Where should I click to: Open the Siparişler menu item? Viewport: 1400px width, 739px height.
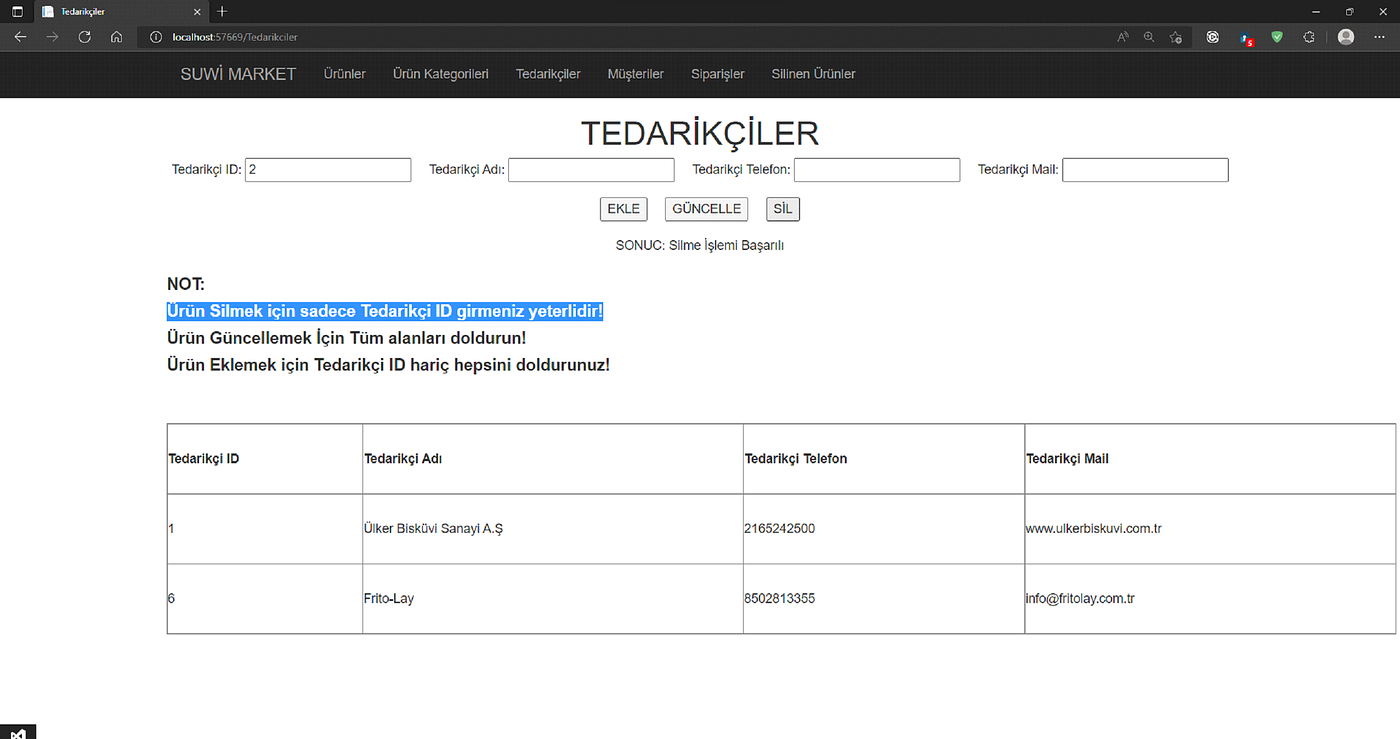tap(718, 74)
